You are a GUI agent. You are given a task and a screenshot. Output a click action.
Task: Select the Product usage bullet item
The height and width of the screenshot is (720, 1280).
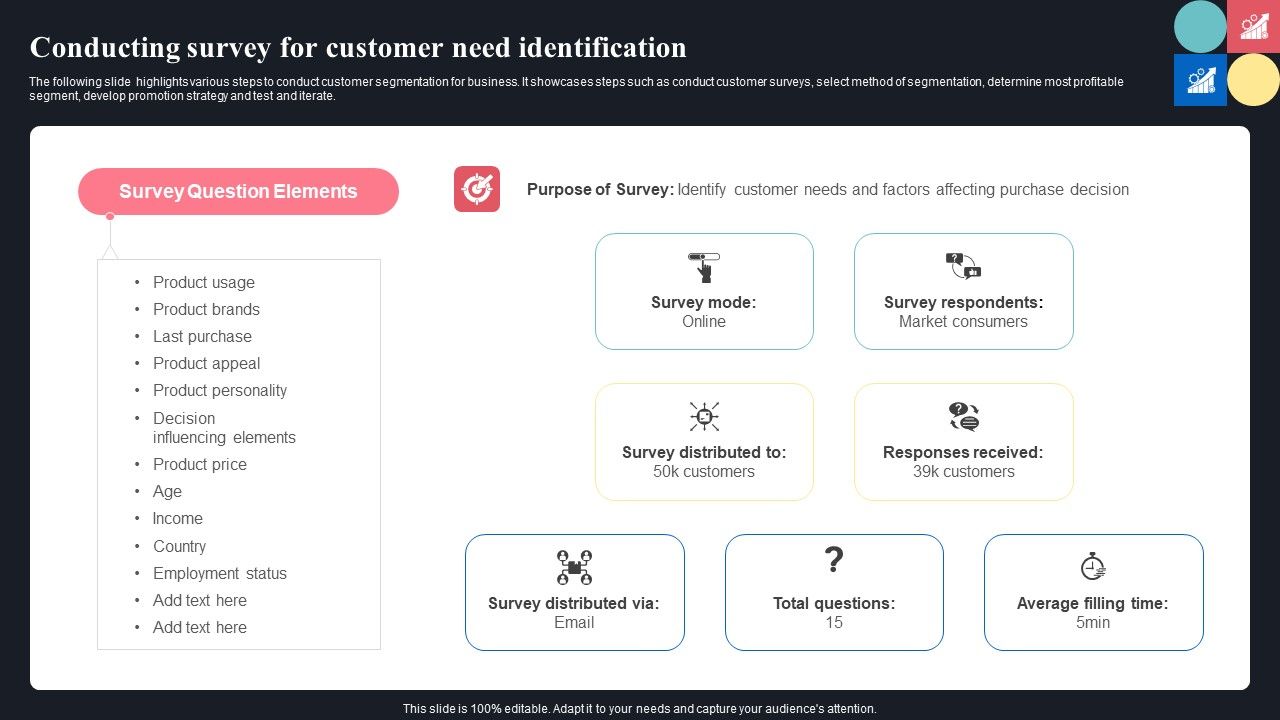[204, 282]
